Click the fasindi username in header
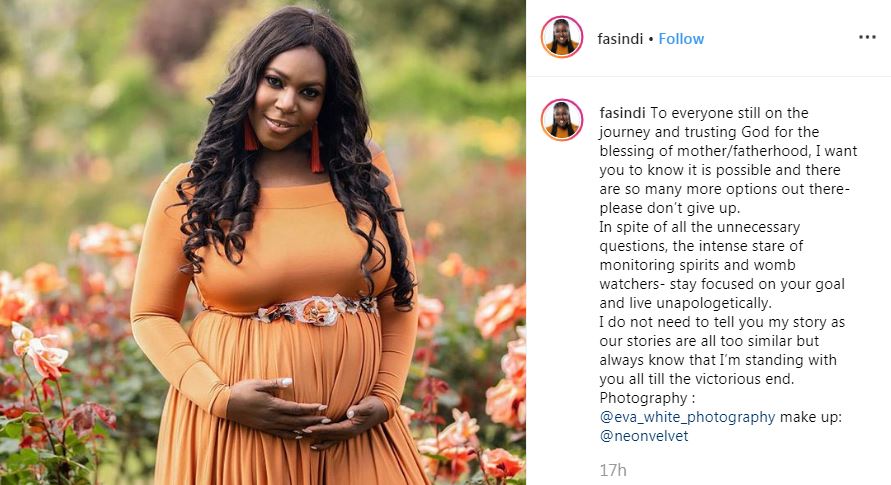The width and height of the screenshot is (891, 485). [x=620, y=39]
